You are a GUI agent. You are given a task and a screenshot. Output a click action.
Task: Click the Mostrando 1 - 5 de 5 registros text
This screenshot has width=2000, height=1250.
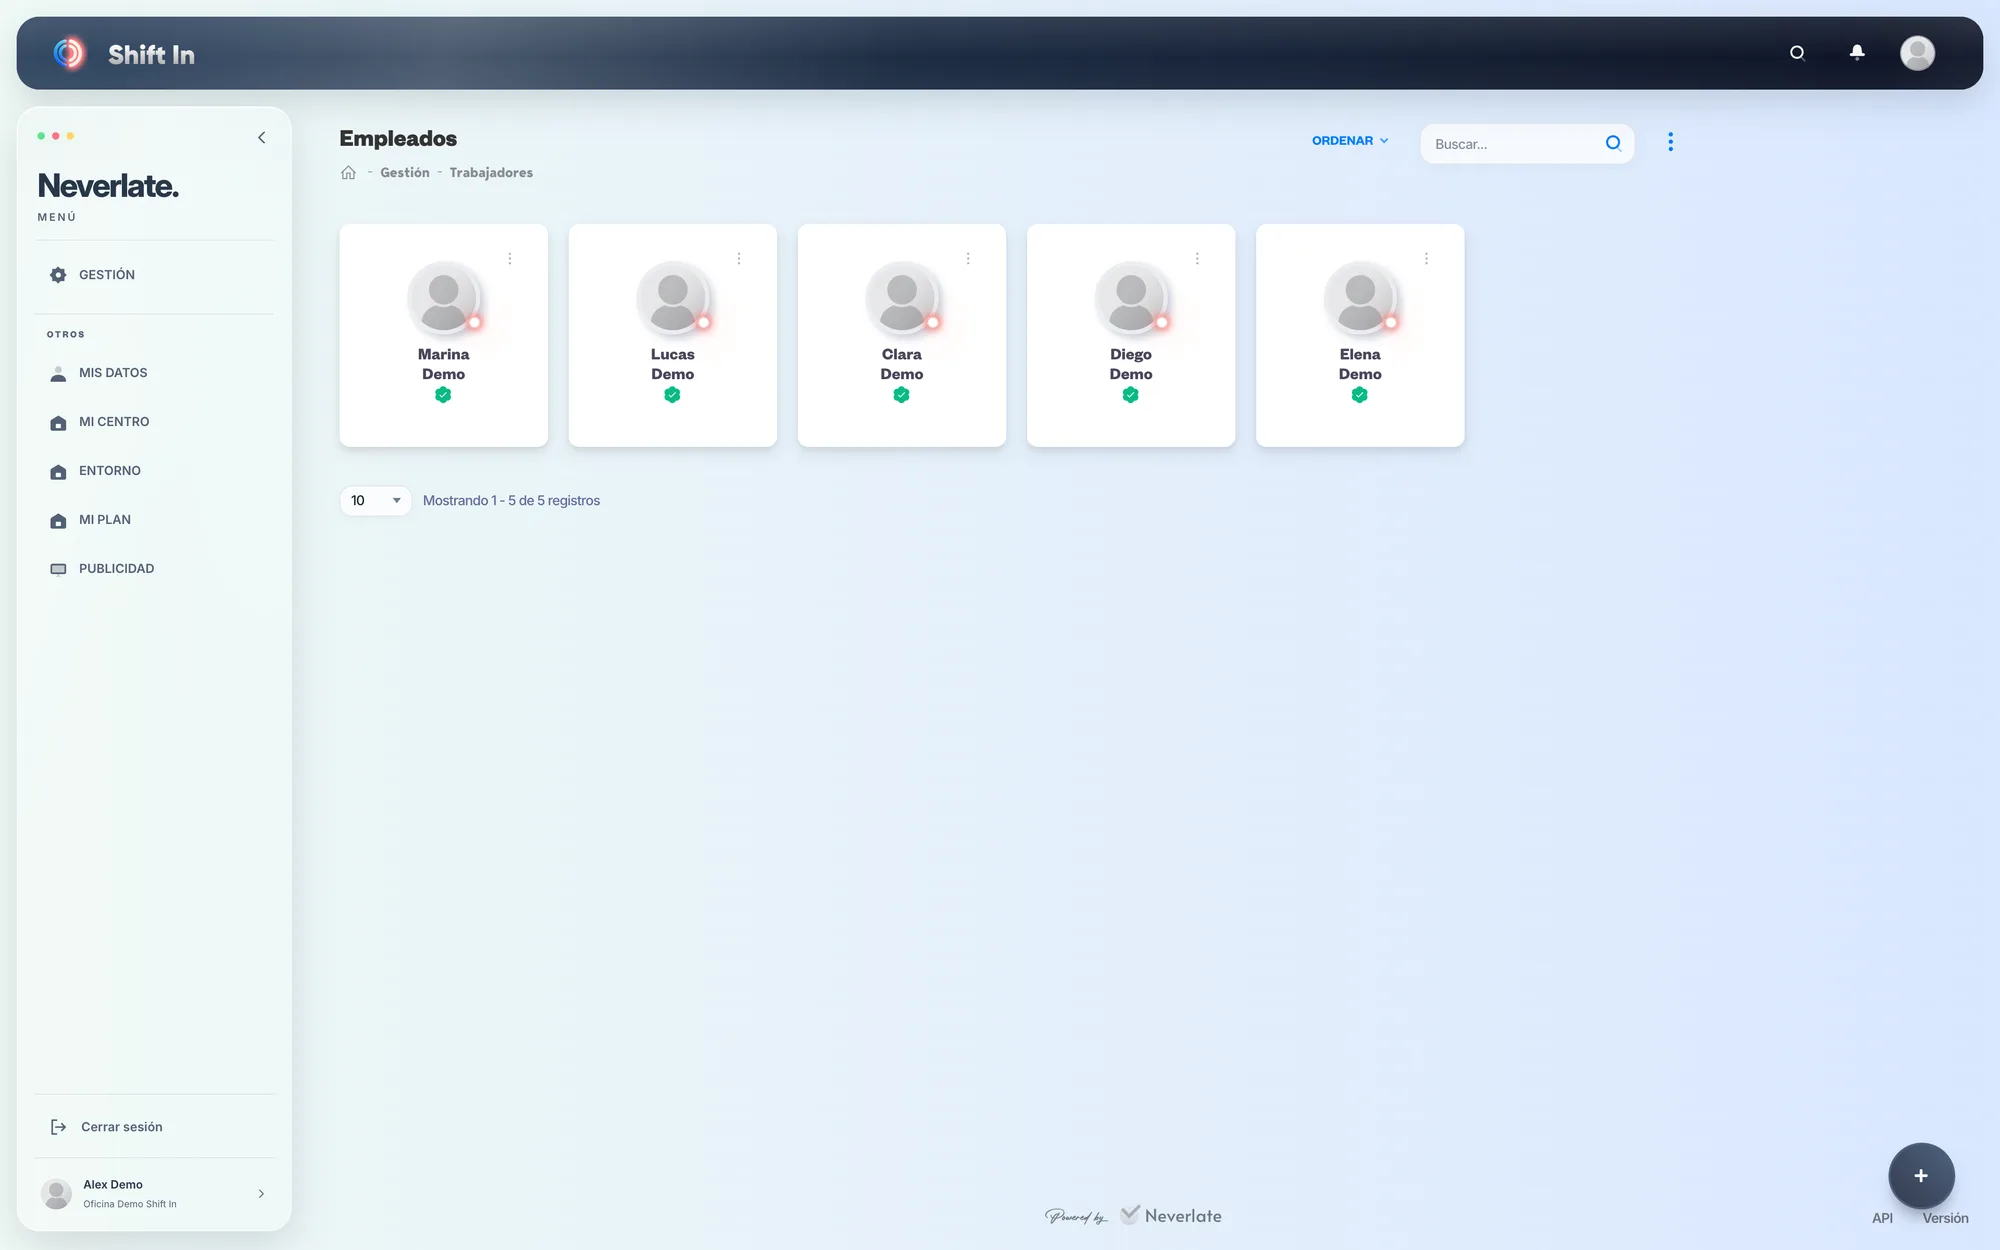511,501
